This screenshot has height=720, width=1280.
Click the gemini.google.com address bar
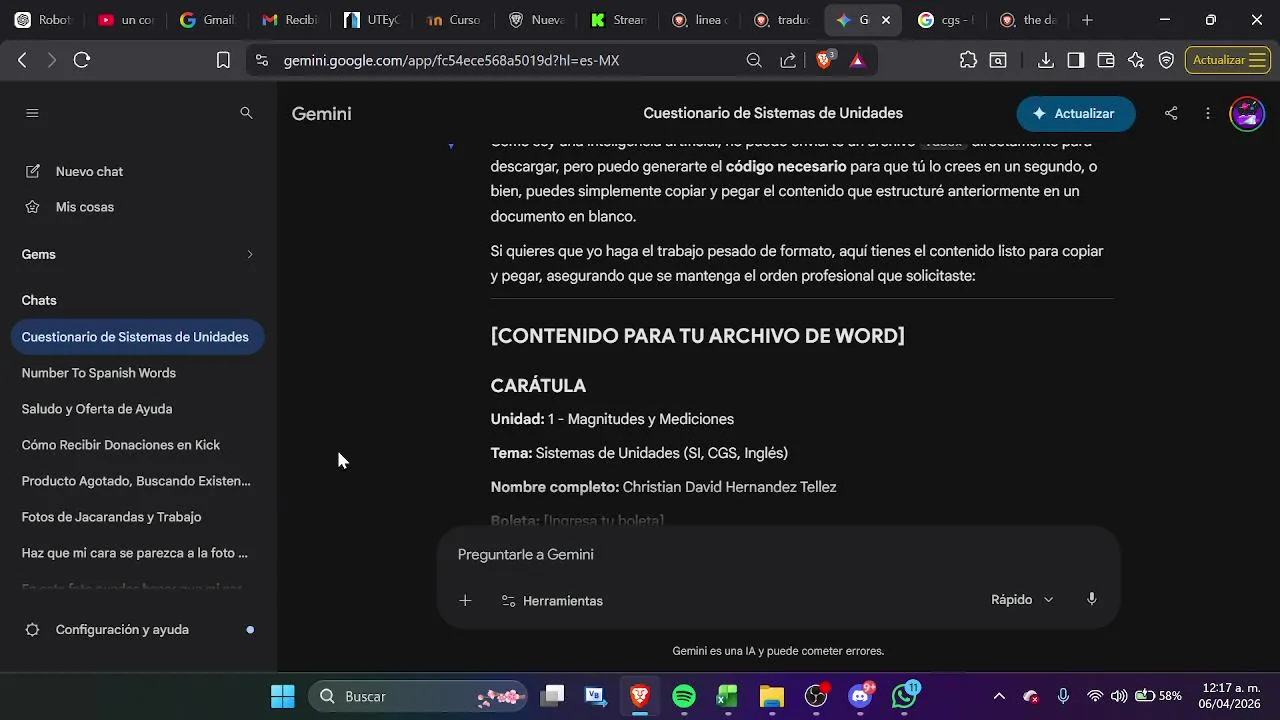coord(451,60)
